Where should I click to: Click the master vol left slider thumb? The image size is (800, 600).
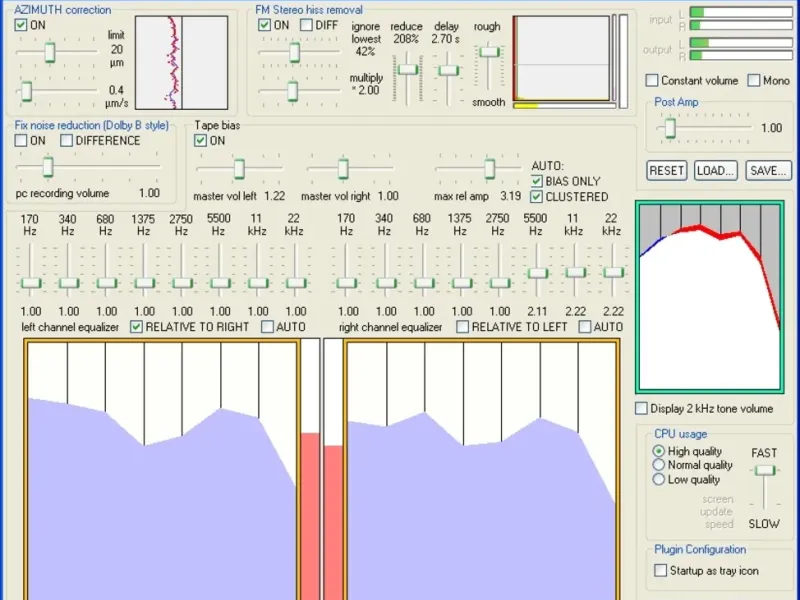pos(238,168)
